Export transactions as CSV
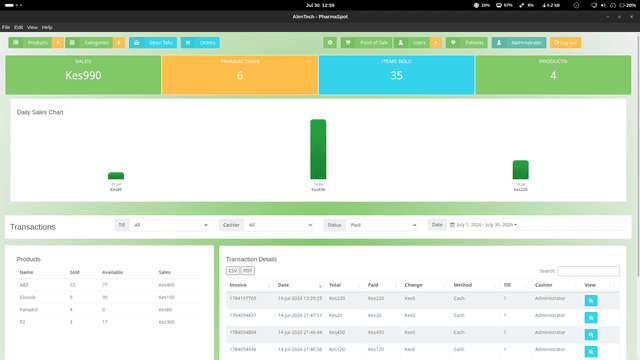The image size is (640, 360). [x=233, y=271]
